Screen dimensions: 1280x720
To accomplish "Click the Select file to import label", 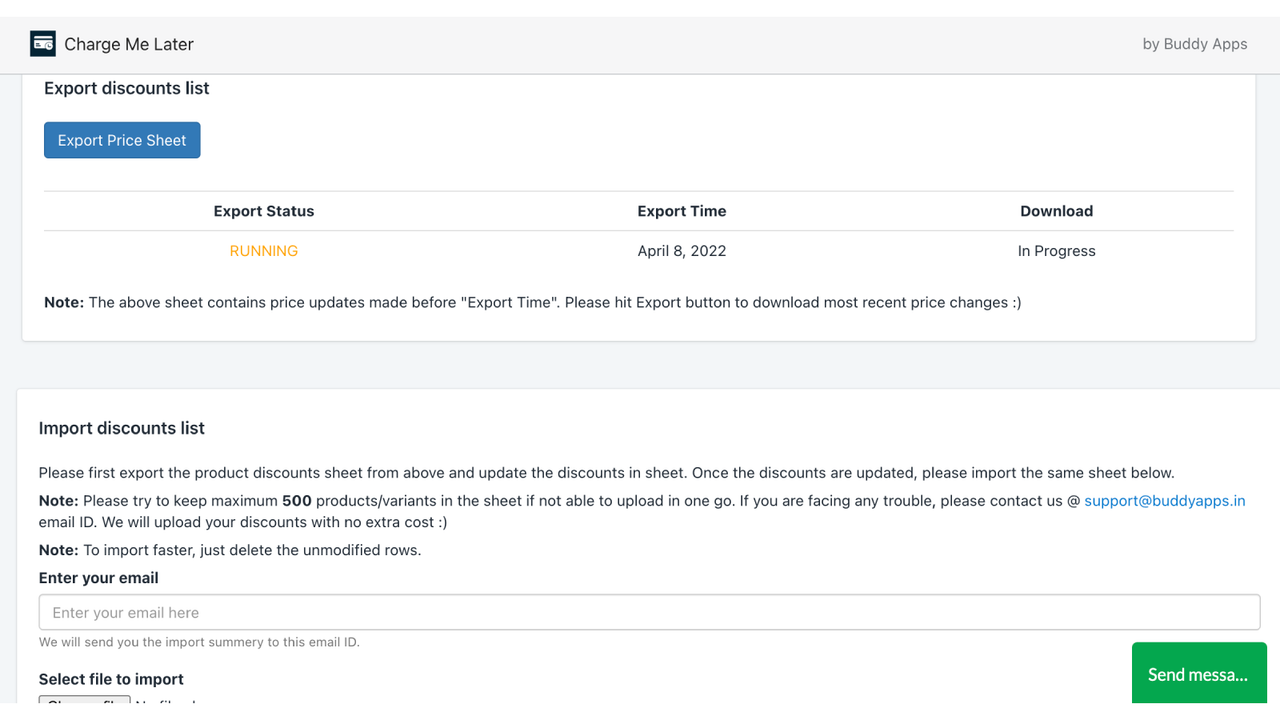I will point(111,679).
